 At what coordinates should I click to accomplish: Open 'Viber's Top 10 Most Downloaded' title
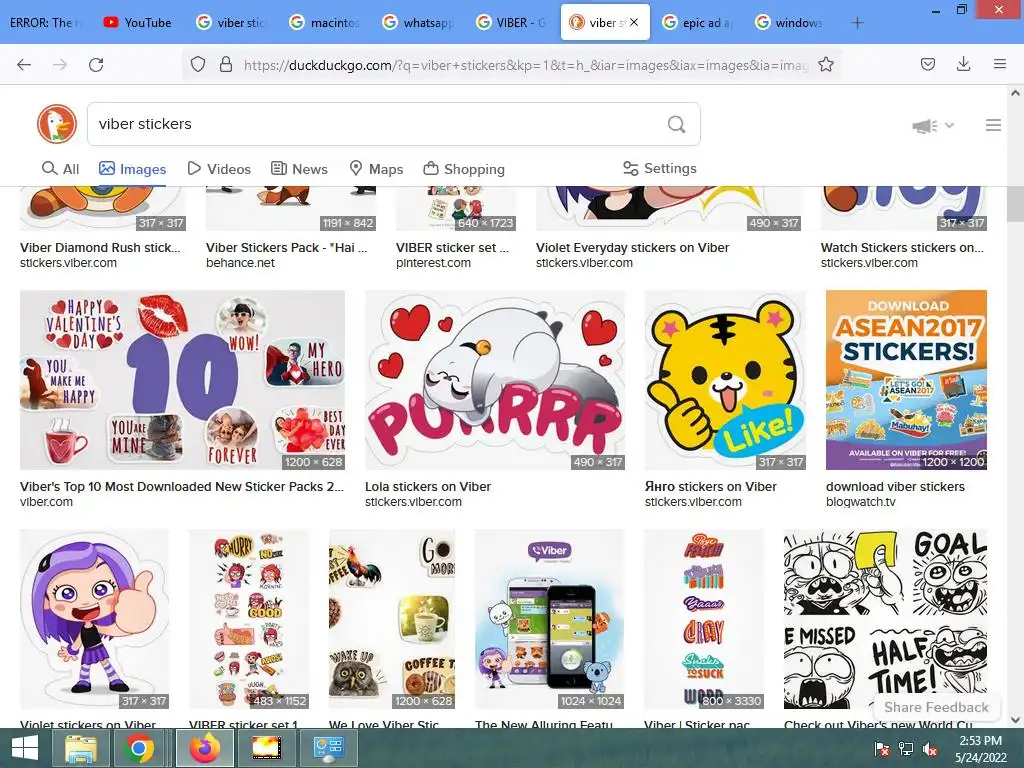[182, 487]
